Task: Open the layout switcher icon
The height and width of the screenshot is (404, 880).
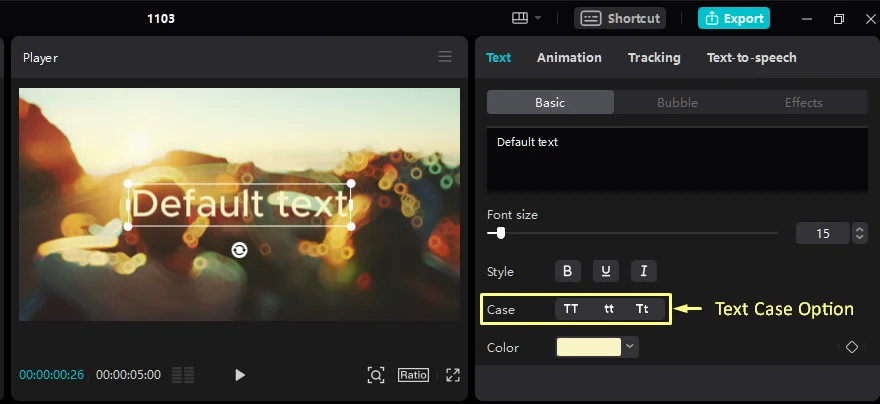Action: click(x=520, y=18)
